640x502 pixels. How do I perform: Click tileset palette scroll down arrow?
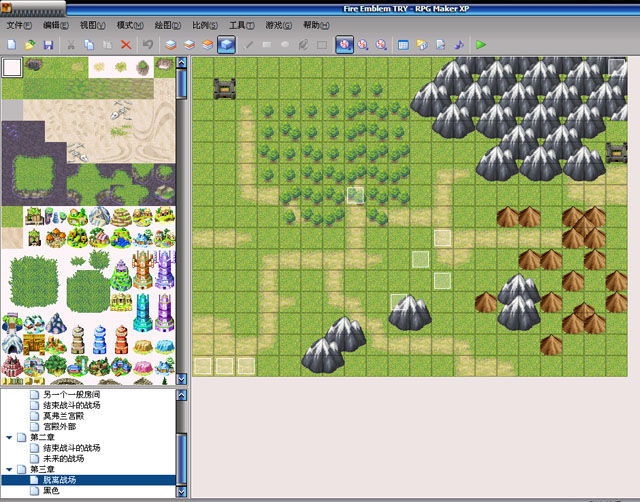182,379
